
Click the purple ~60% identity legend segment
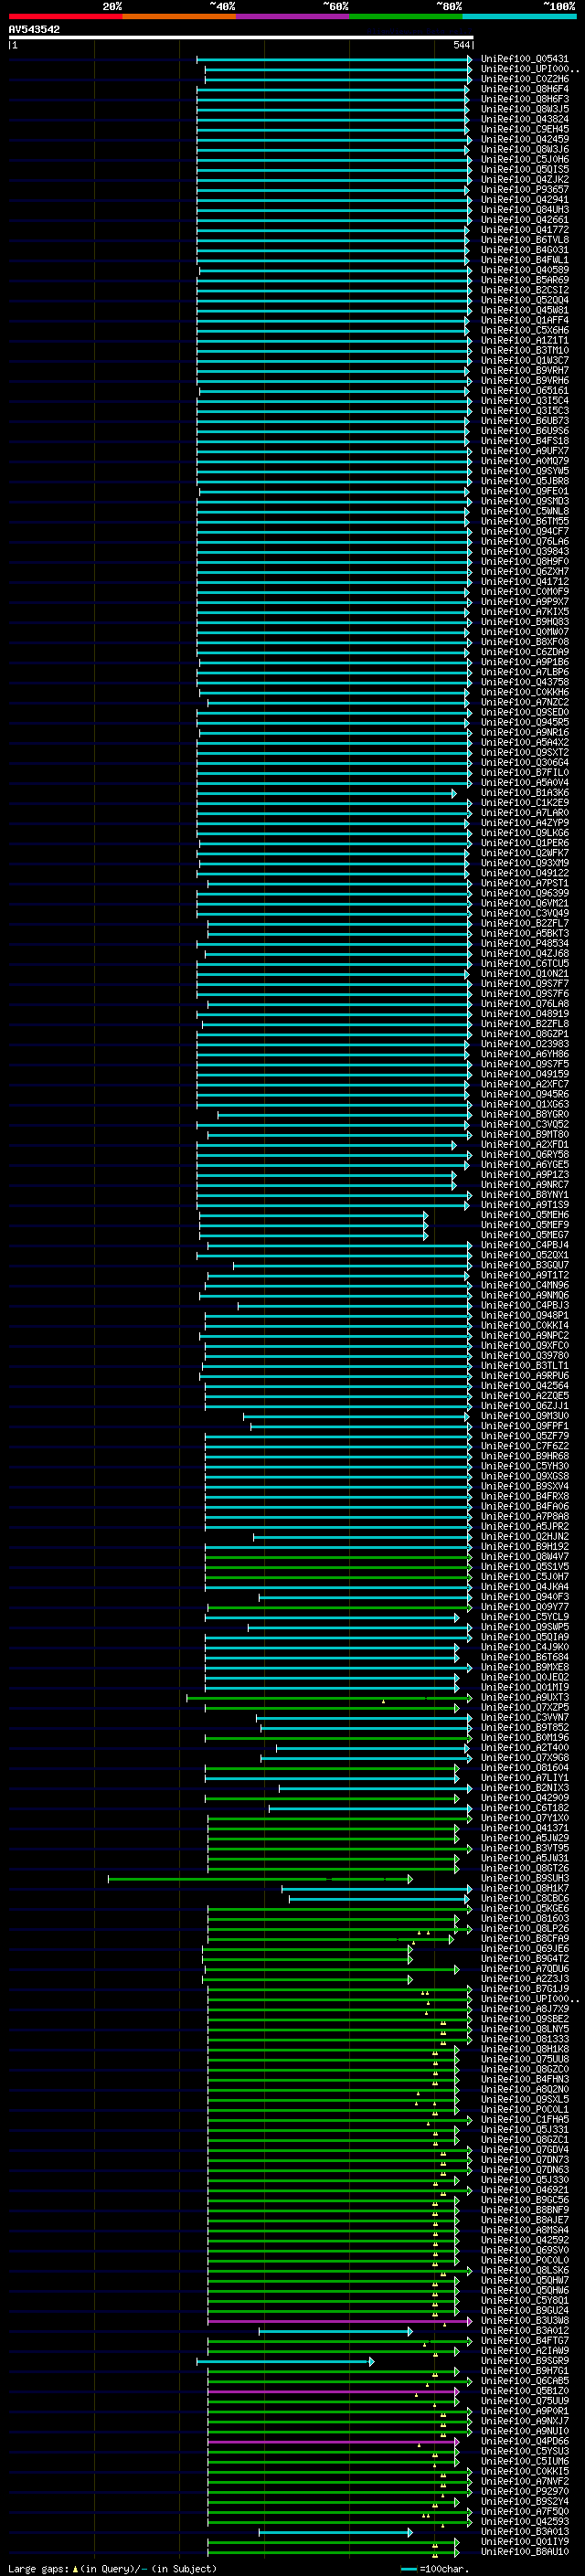click(292, 16)
